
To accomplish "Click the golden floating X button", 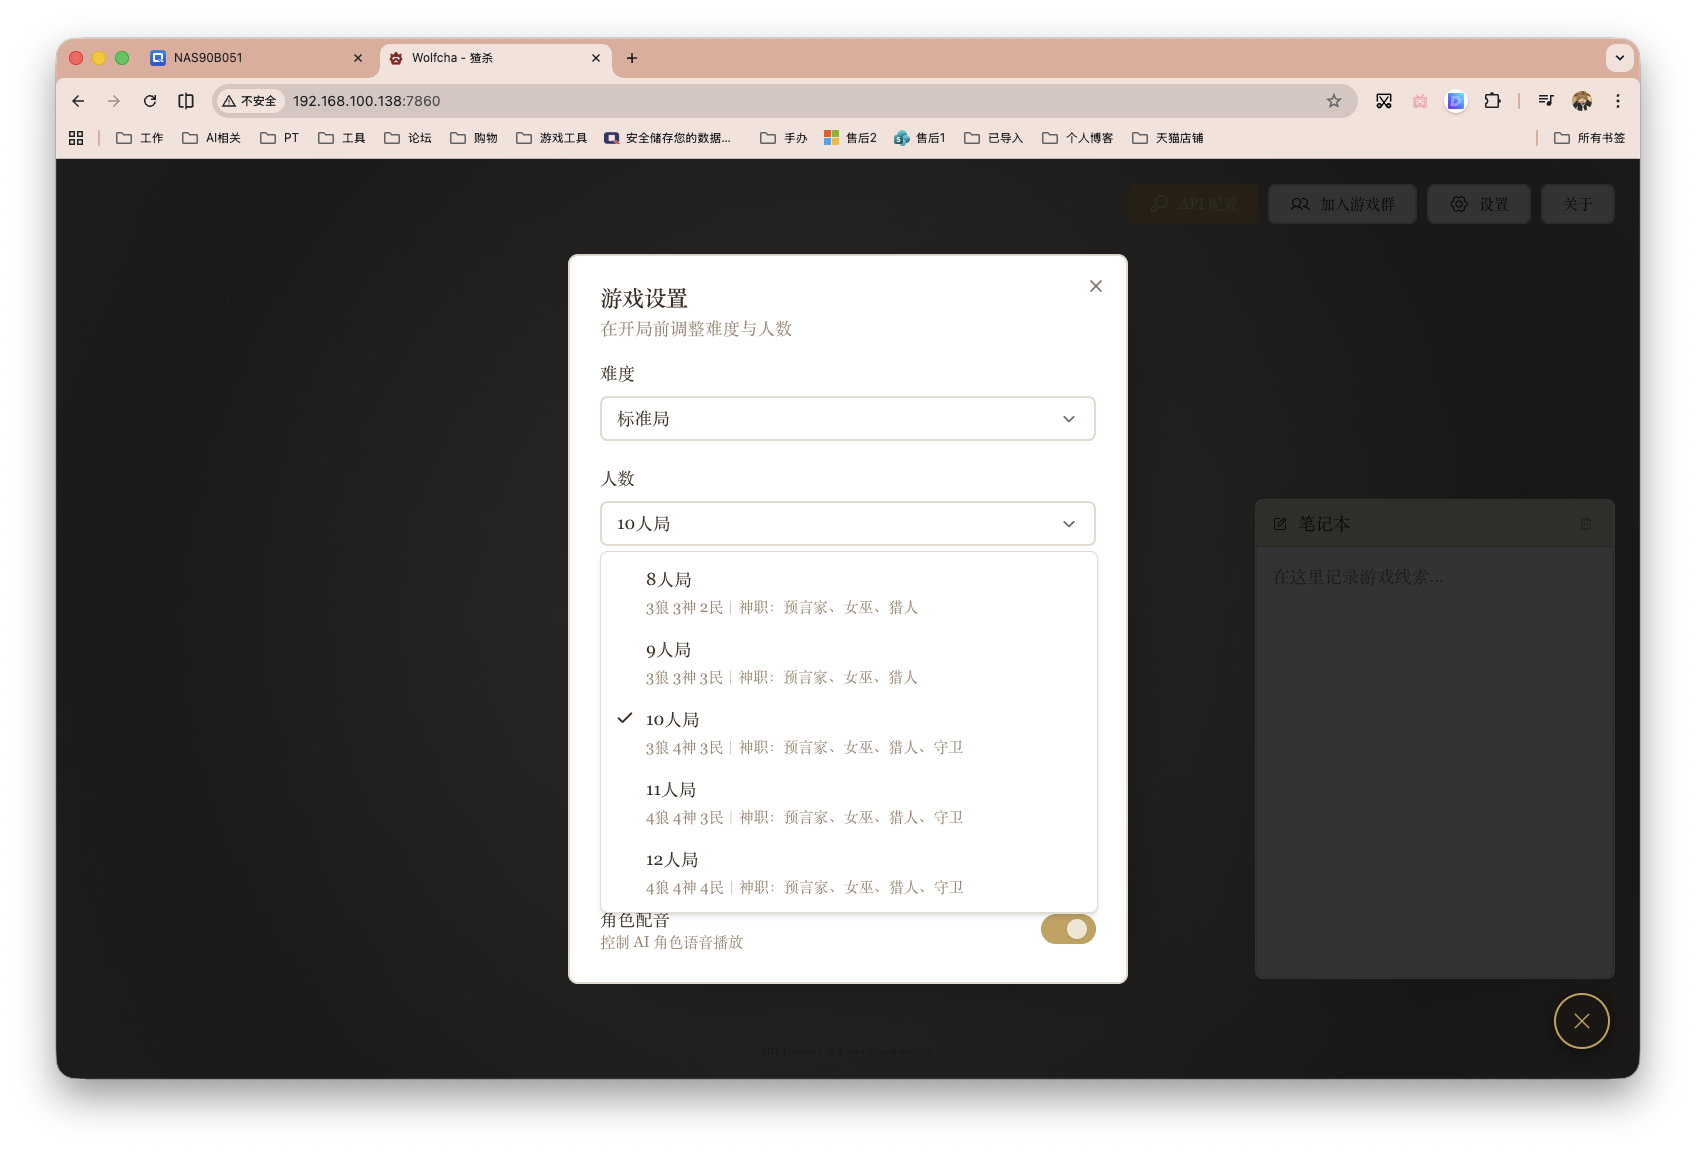I will (x=1581, y=1021).
